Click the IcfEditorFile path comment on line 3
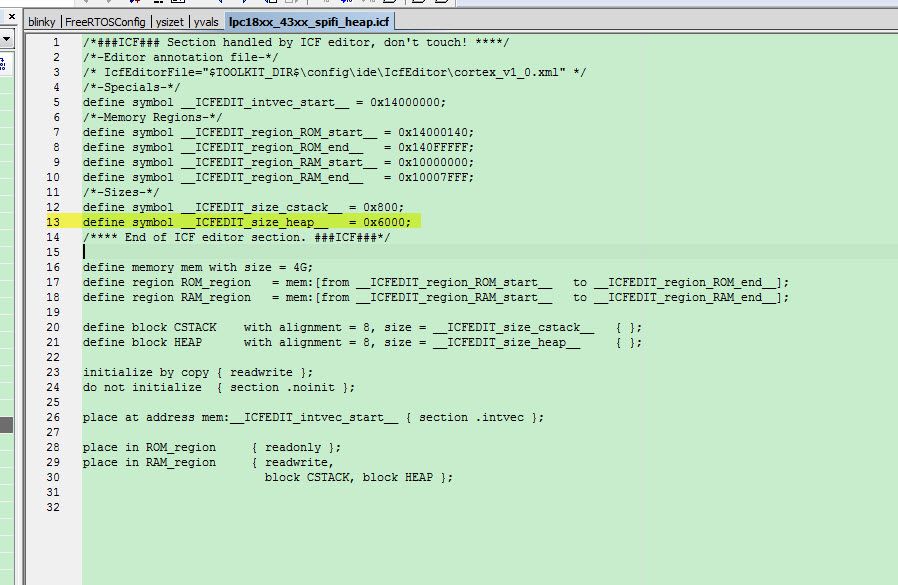The height and width of the screenshot is (585, 898). 334,72
